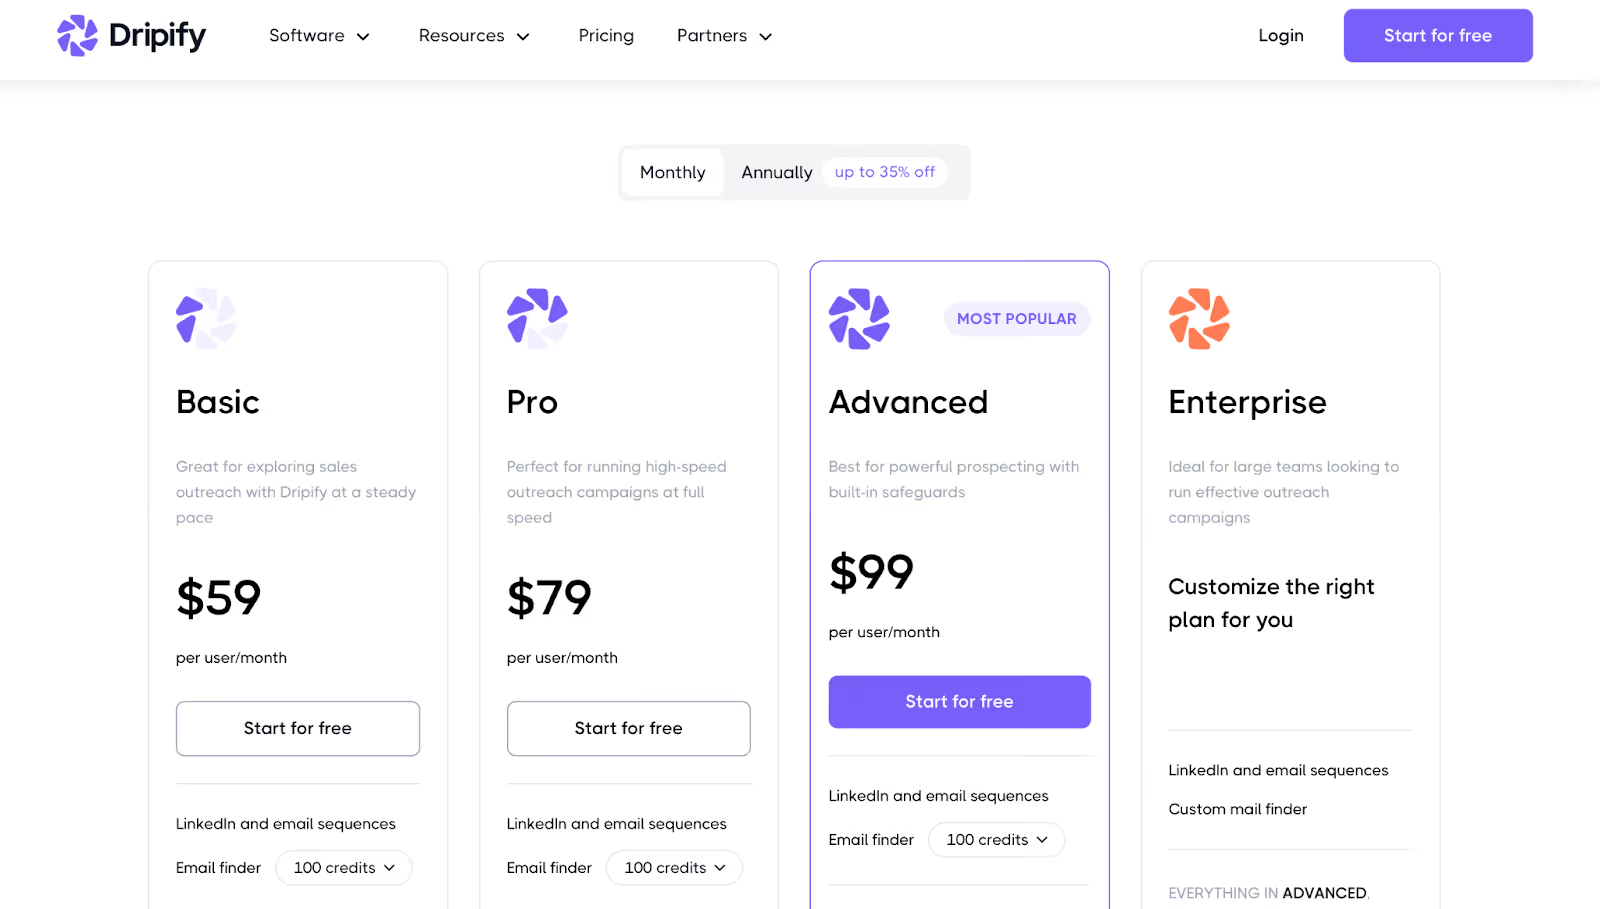Expand the email finder credits dropdown for Pro
The image size is (1600, 909).
[674, 867]
